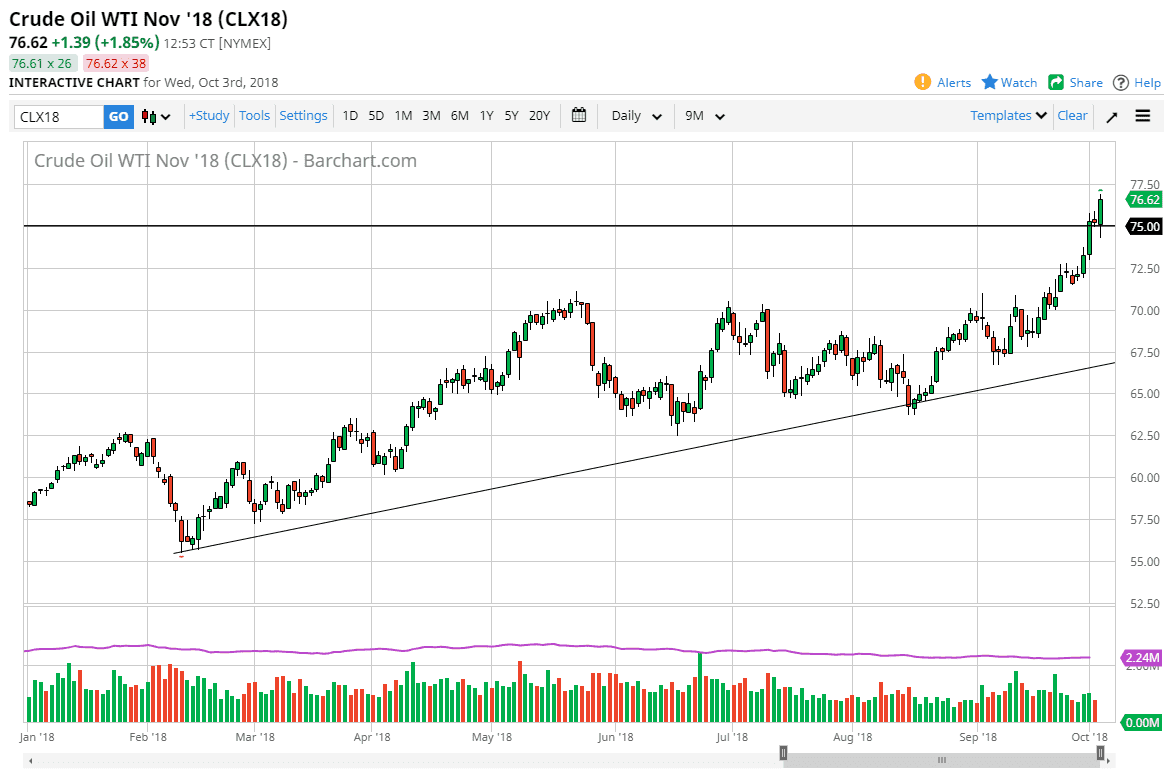Open the Daily frequency dropdown
The height and width of the screenshot is (769, 1167).
tap(635, 116)
